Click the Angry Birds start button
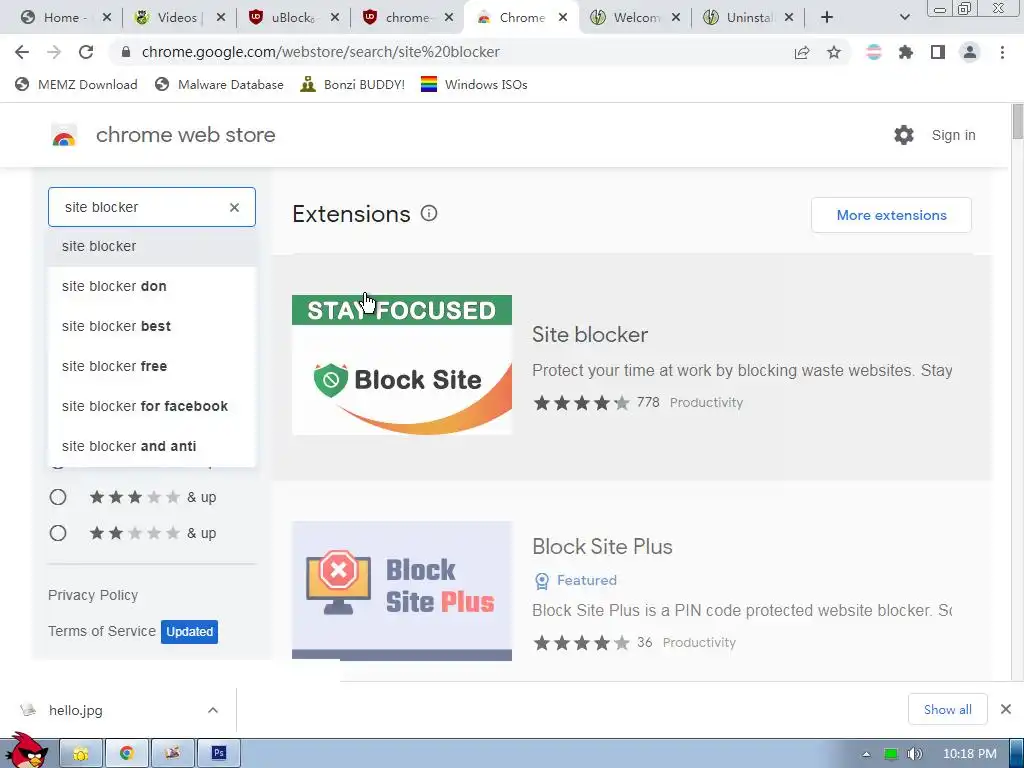The height and width of the screenshot is (768, 1024). coord(26,751)
